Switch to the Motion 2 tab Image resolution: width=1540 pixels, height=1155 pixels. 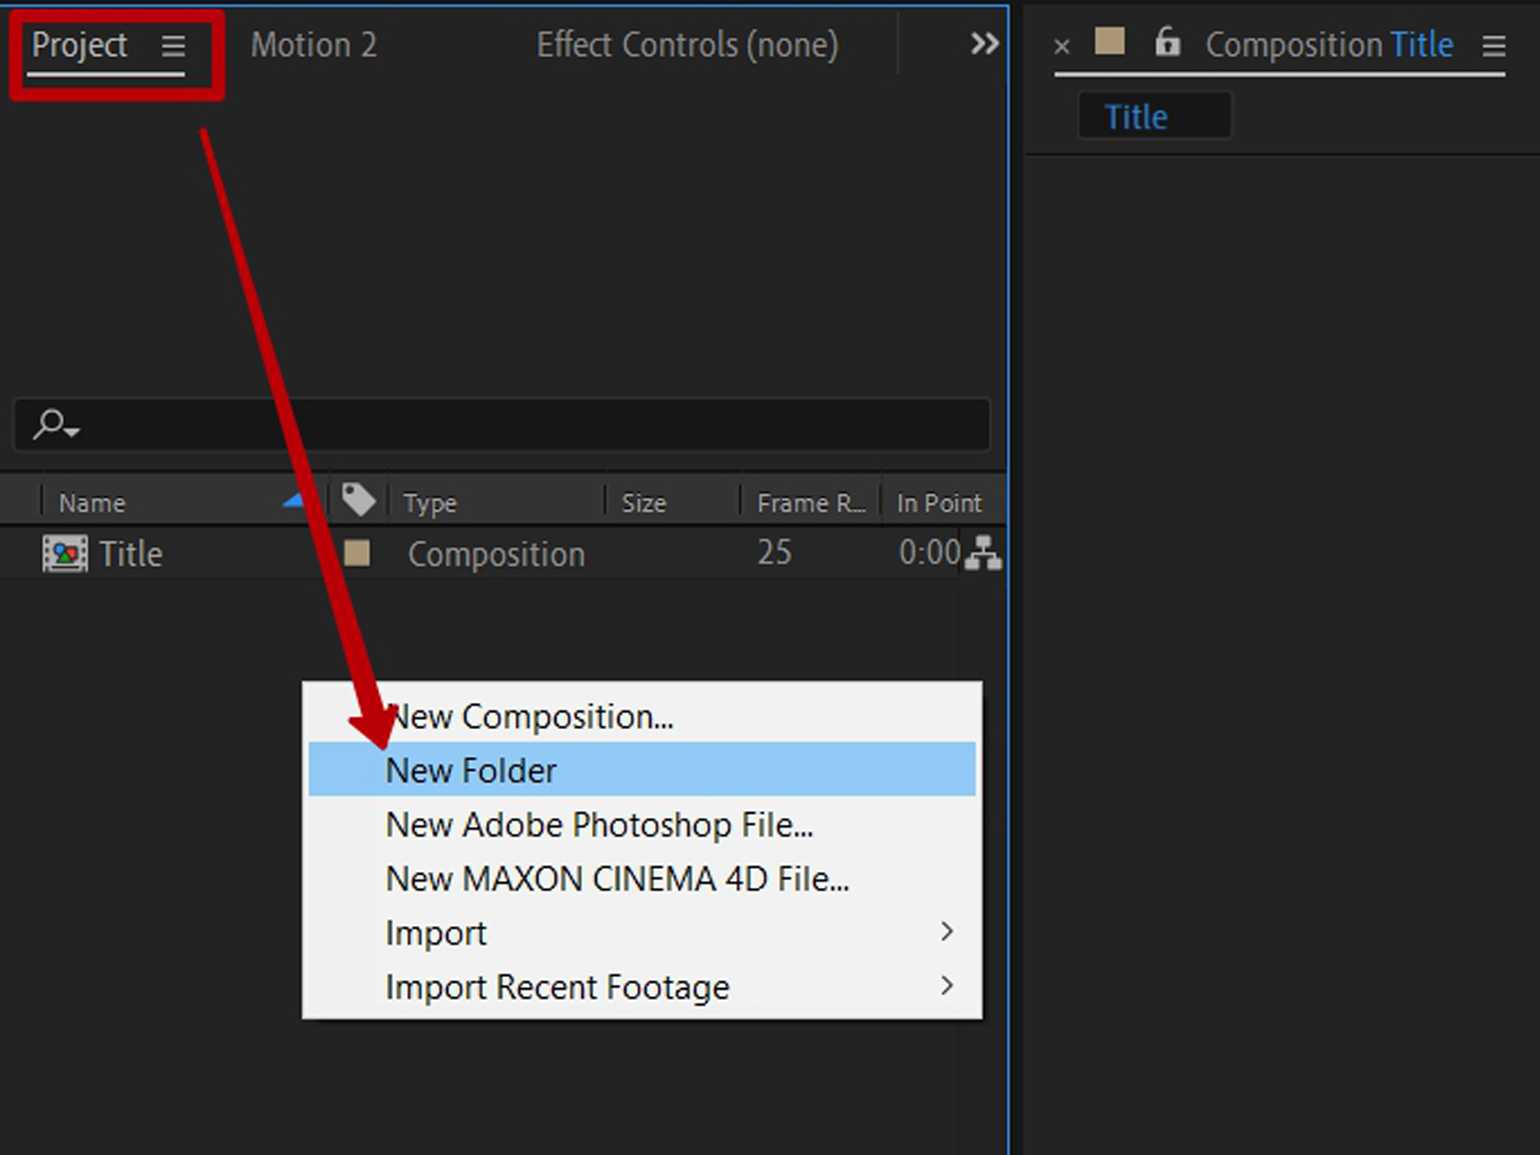point(313,45)
